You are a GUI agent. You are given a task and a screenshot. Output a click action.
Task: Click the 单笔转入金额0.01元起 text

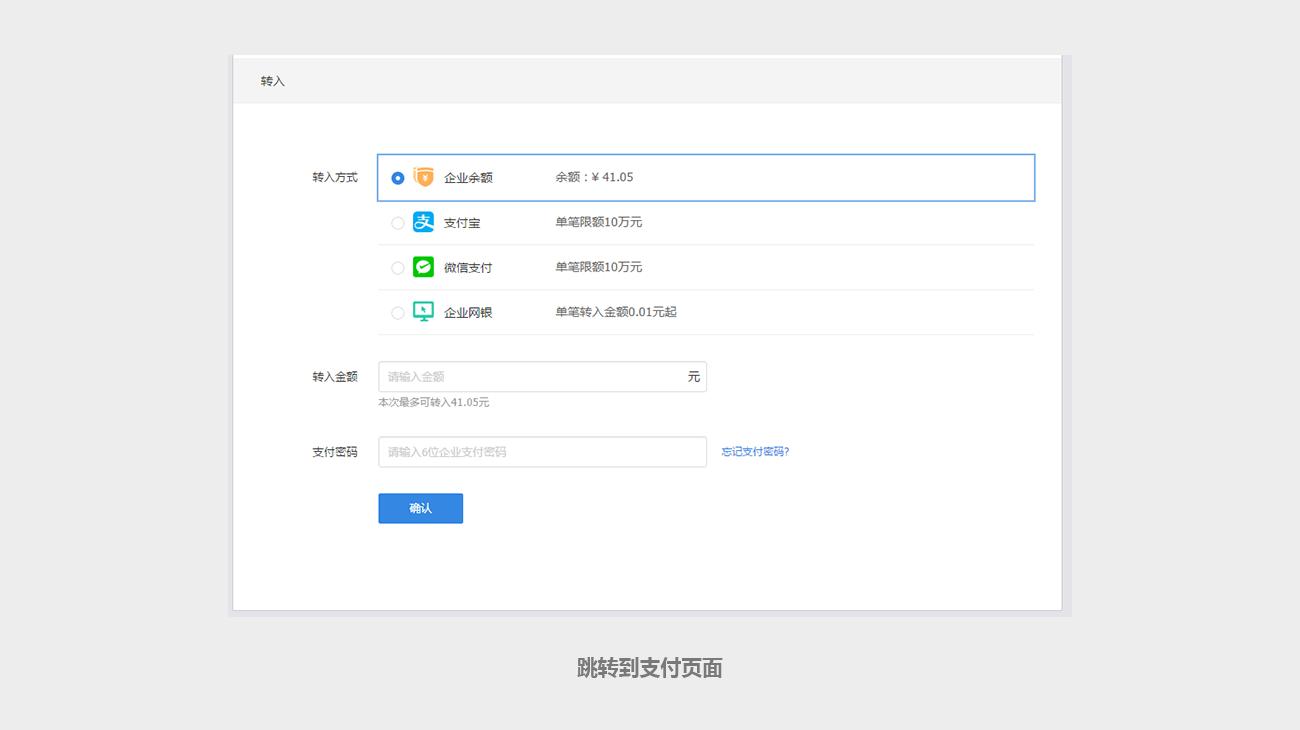click(616, 312)
